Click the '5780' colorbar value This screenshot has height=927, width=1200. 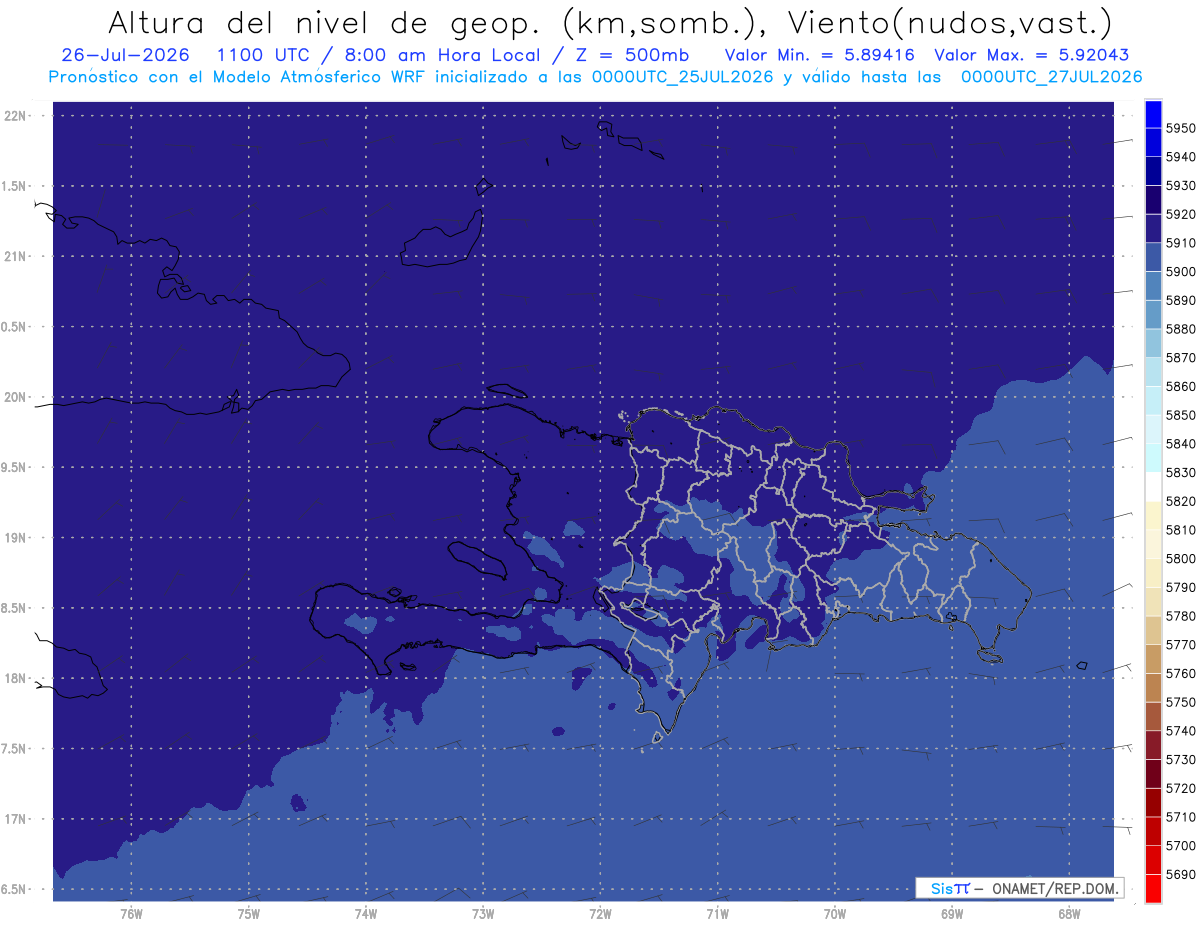pyautogui.click(x=1181, y=616)
